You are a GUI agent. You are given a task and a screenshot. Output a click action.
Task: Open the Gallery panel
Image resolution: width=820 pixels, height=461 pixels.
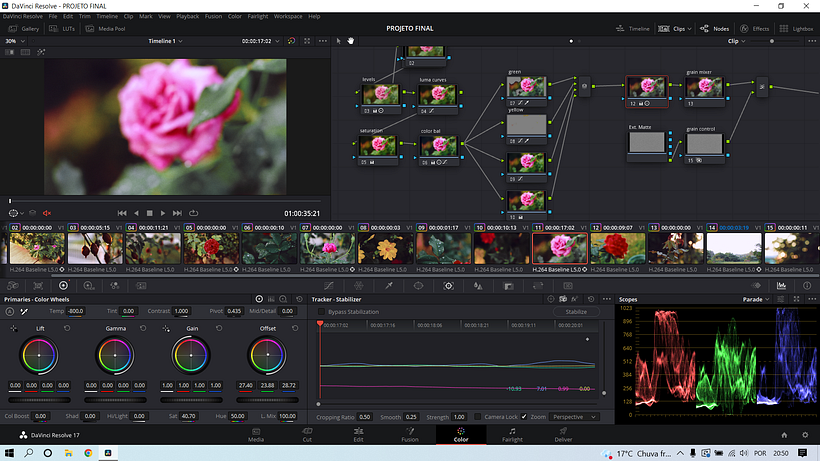[x=24, y=29]
